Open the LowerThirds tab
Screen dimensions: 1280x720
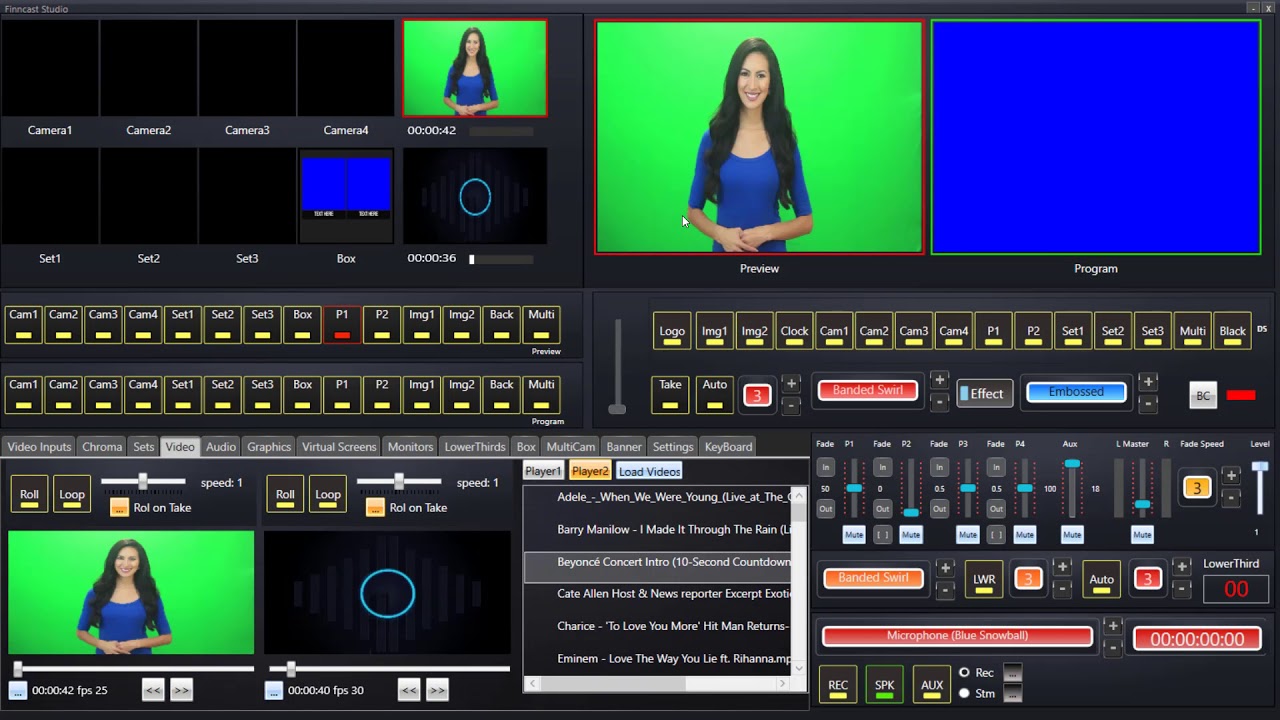coord(475,447)
